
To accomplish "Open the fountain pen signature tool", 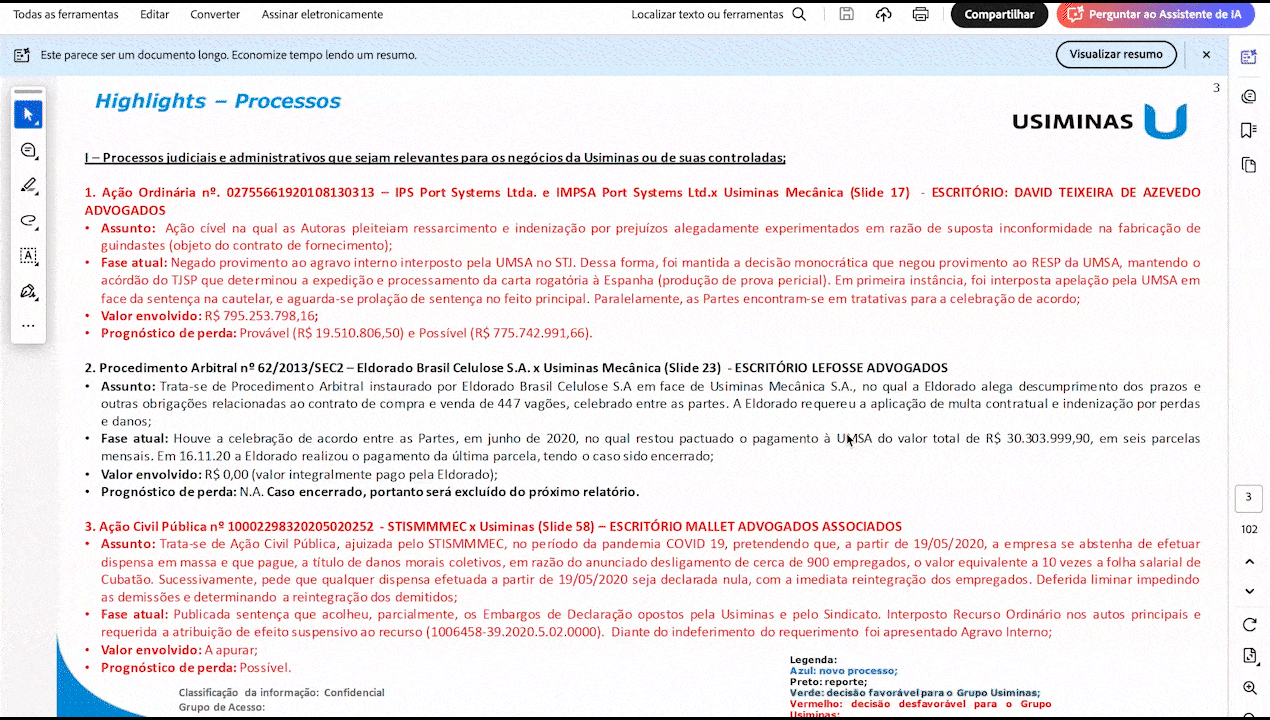I will [28, 291].
